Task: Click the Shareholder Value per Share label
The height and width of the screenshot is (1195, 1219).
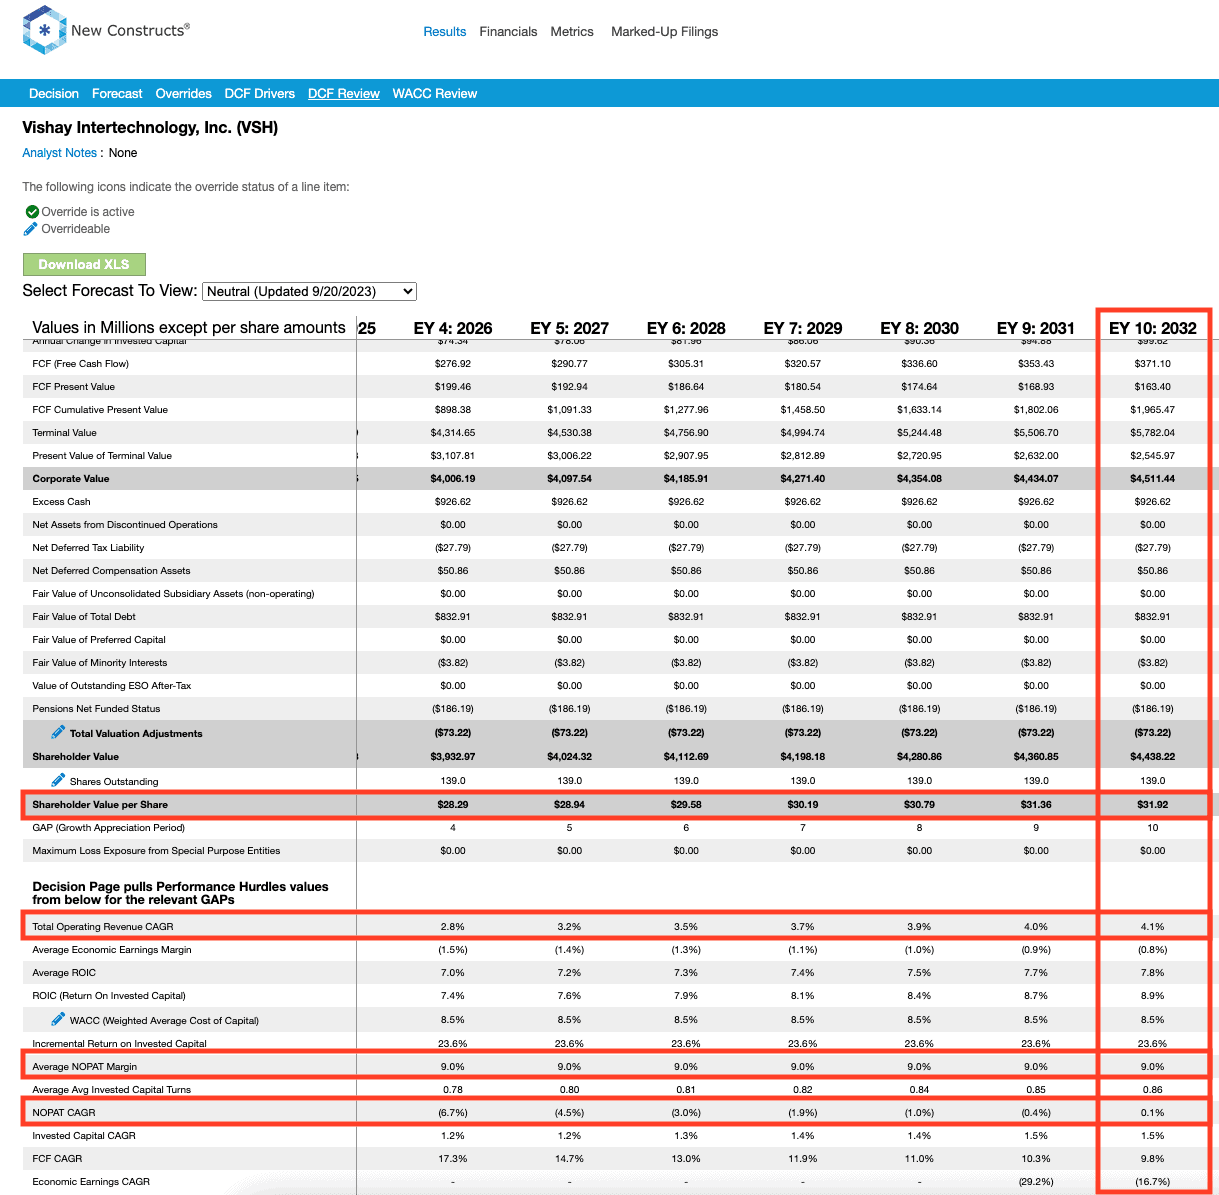Action: 100,805
